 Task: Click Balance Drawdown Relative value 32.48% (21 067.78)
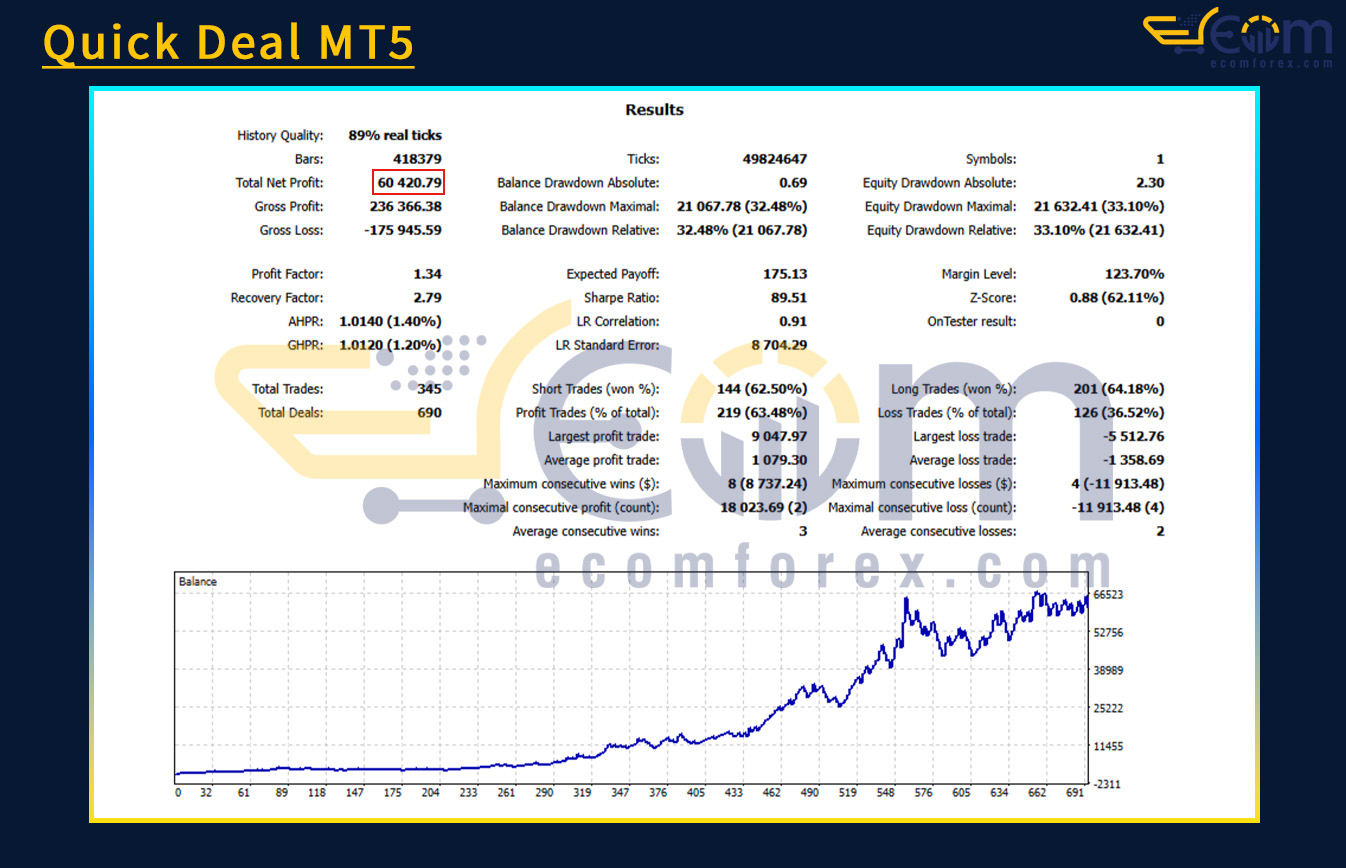tap(742, 231)
